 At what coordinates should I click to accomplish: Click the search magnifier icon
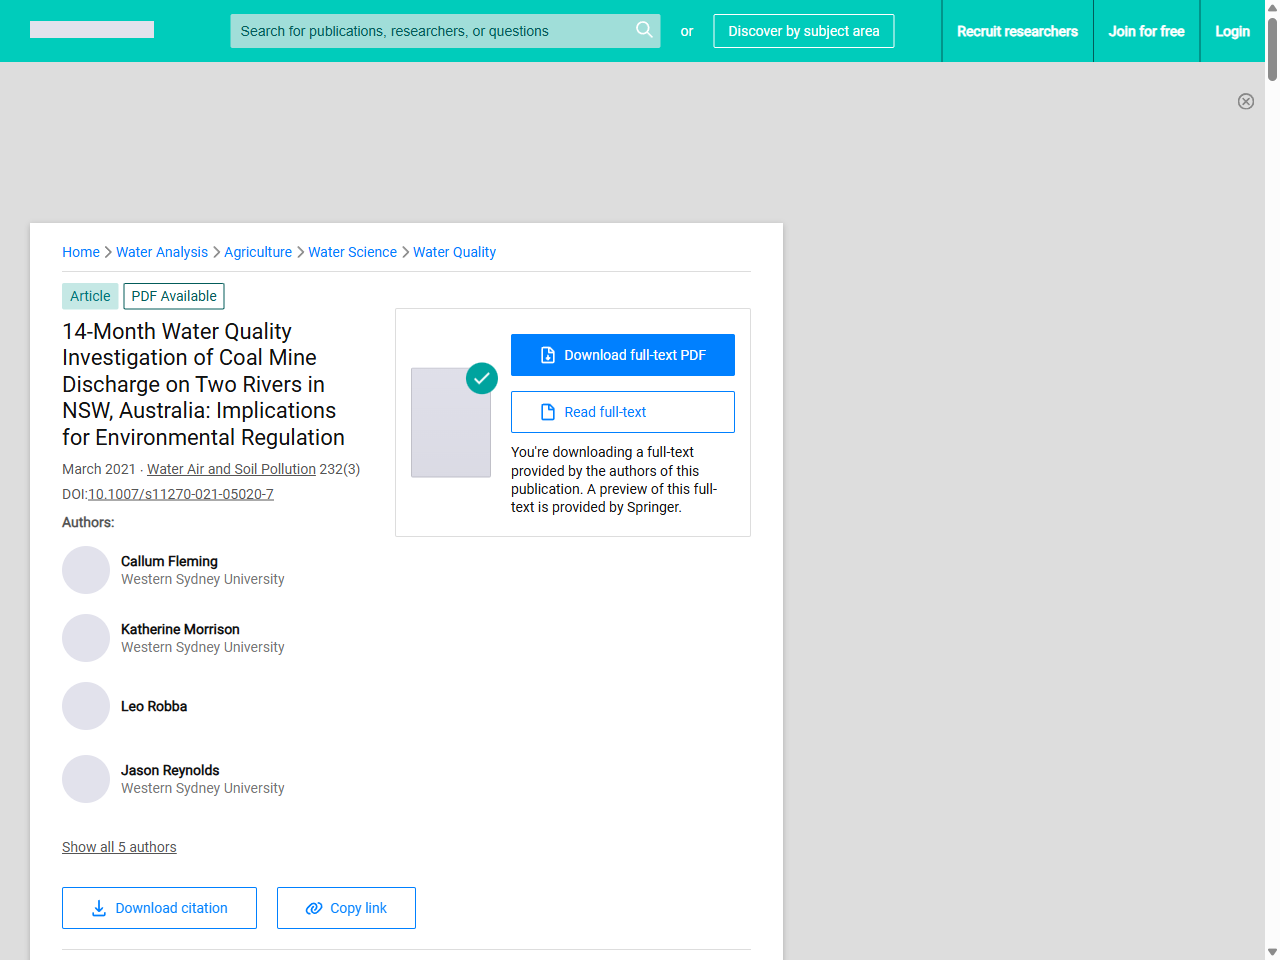point(644,30)
